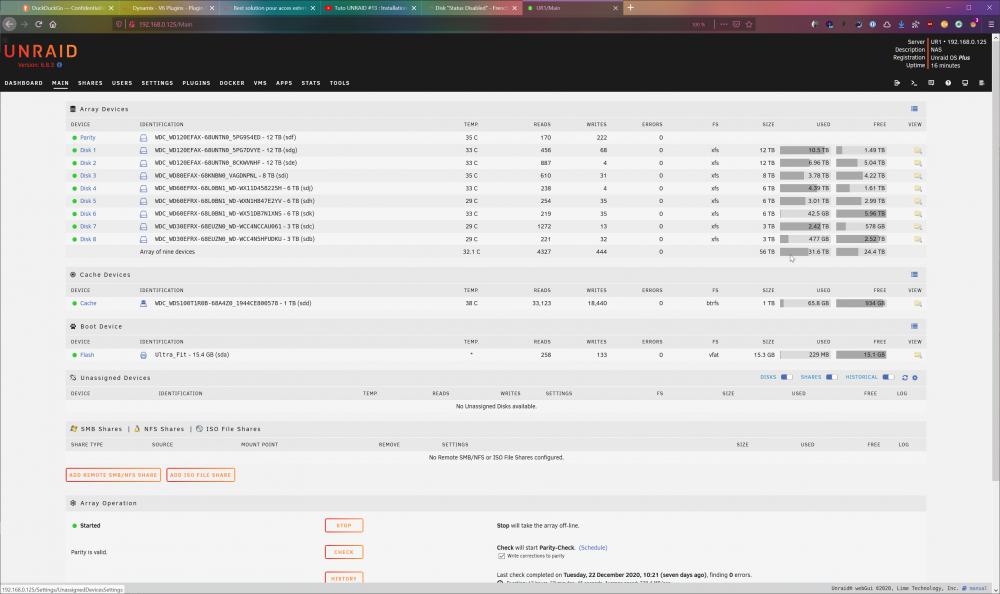The width and height of the screenshot is (1000, 594).
Task: Toggle Write corrections to parity checkbox
Action: click(501, 556)
